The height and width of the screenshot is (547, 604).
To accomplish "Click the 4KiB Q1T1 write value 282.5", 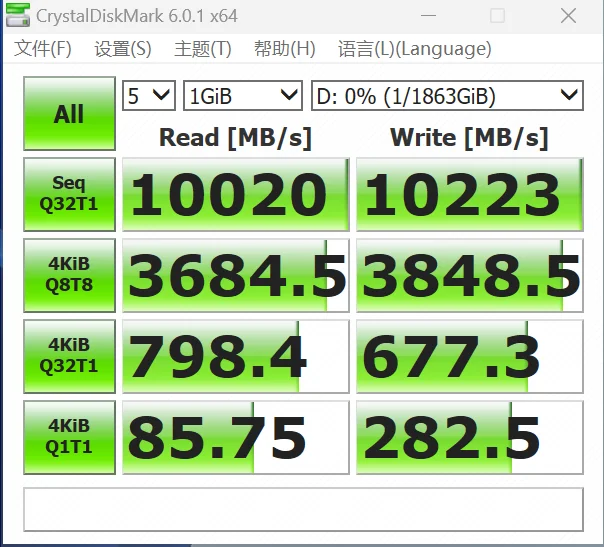I will point(469,437).
